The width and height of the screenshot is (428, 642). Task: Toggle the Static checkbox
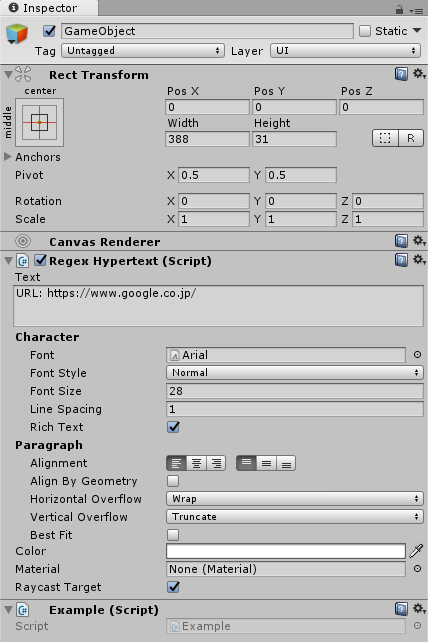tap(365, 31)
